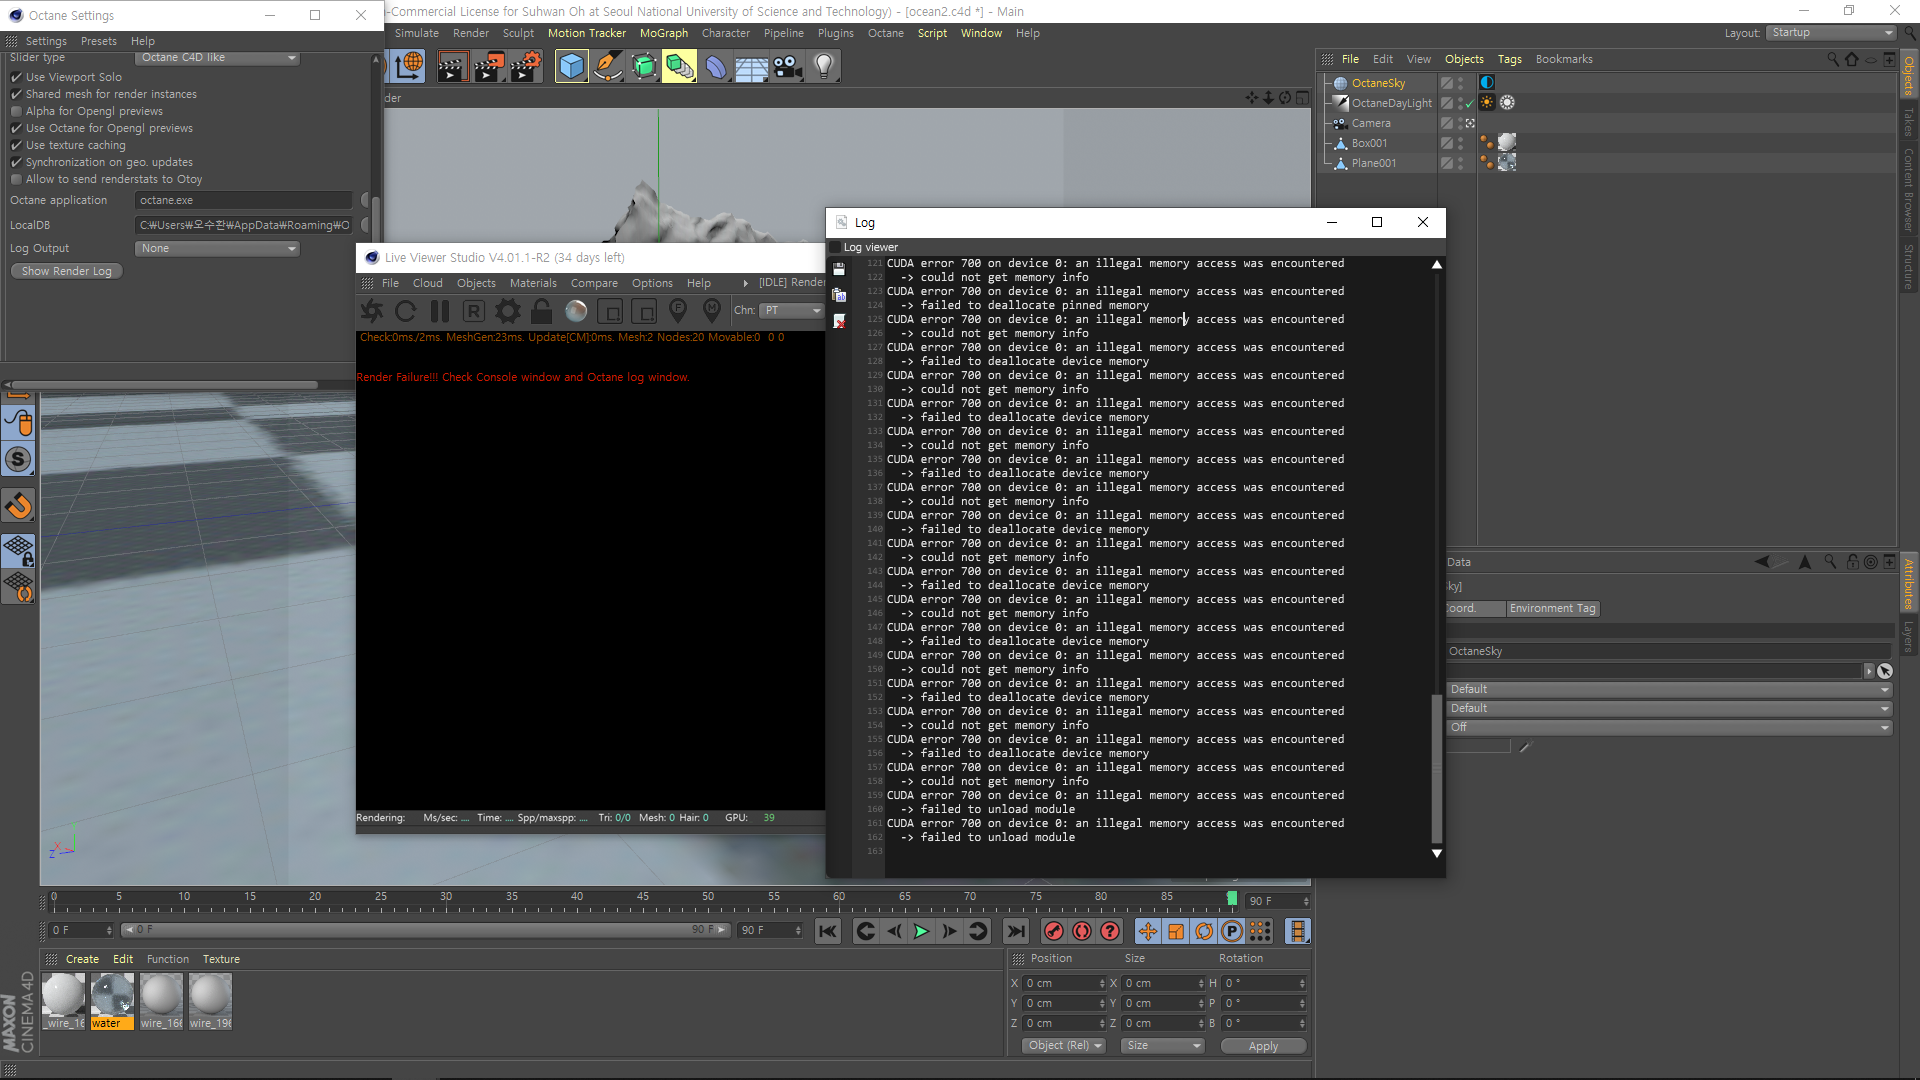Go to start of animation button
Image resolution: width=1920 pixels, height=1080 pixels.
pyautogui.click(x=828, y=932)
